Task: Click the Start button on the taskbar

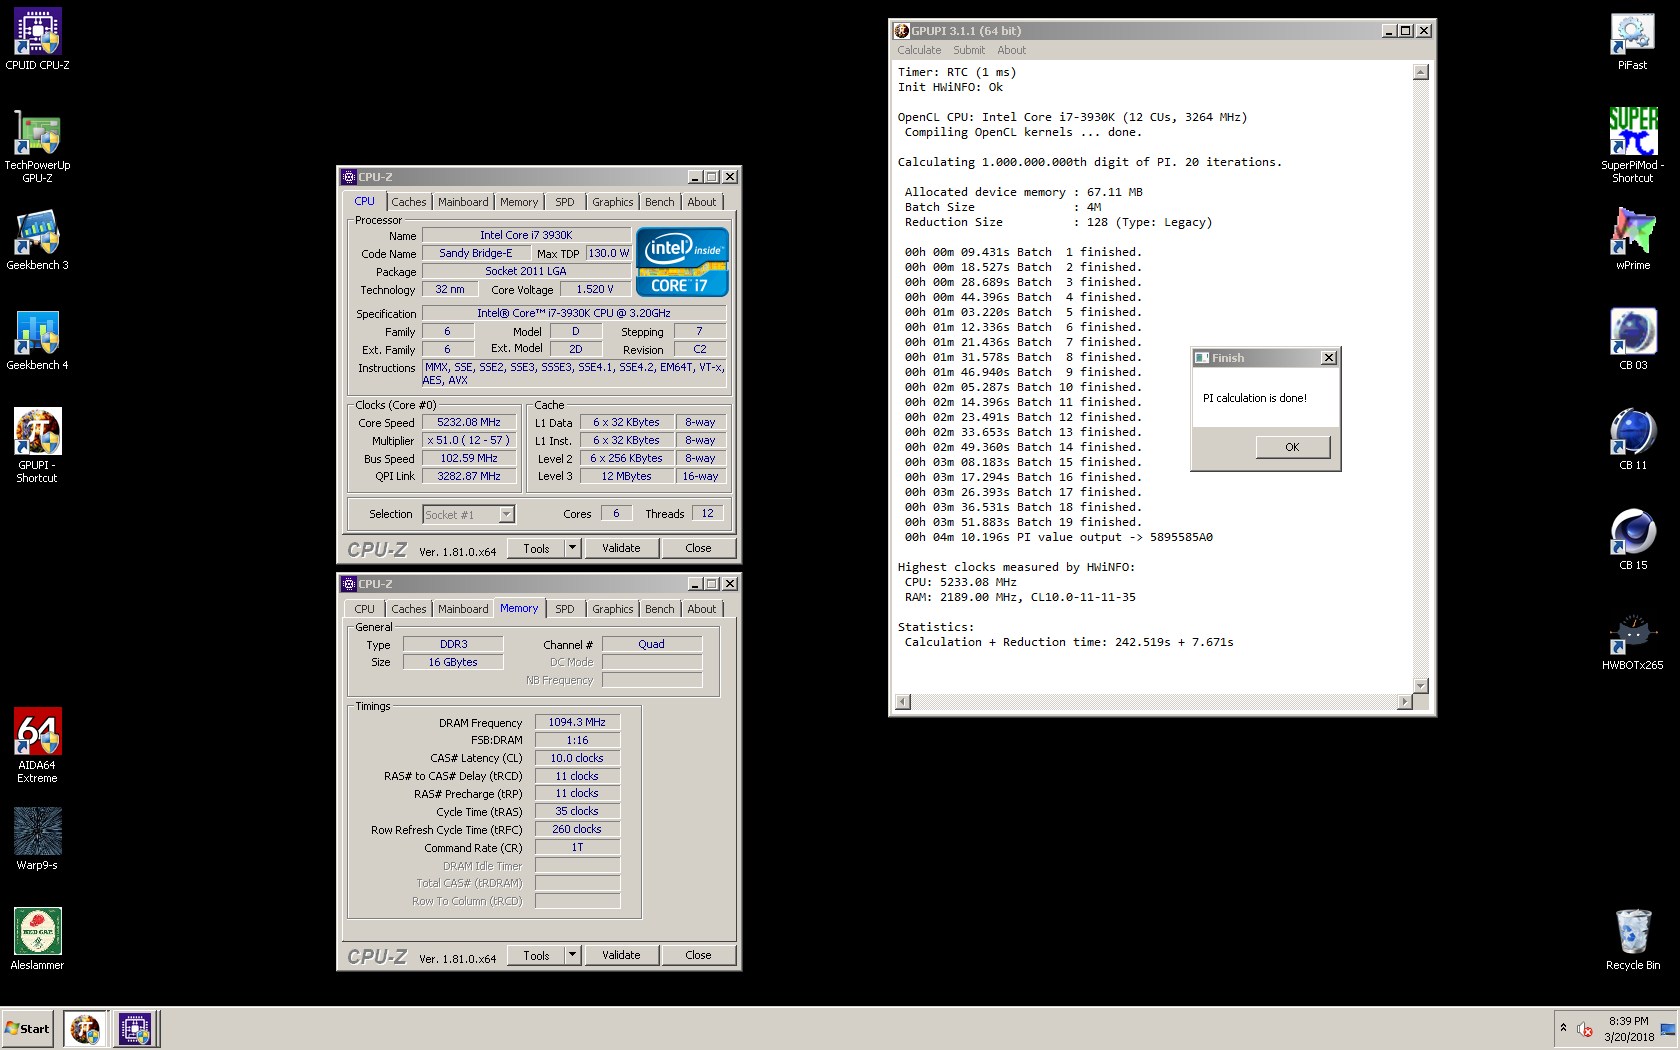Action: click(27, 1029)
